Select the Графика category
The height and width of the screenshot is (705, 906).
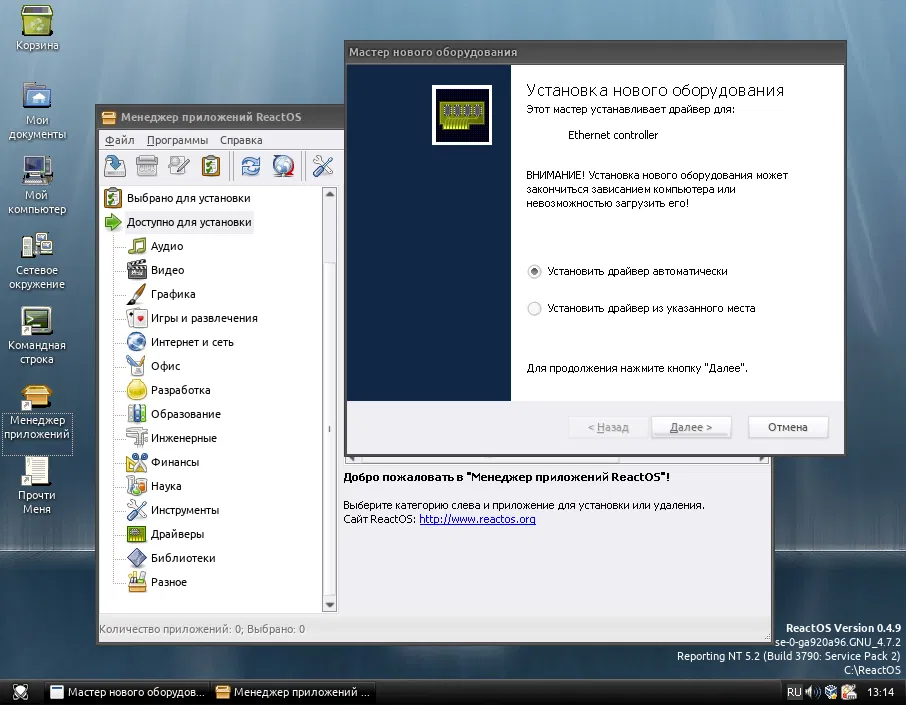[173, 294]
